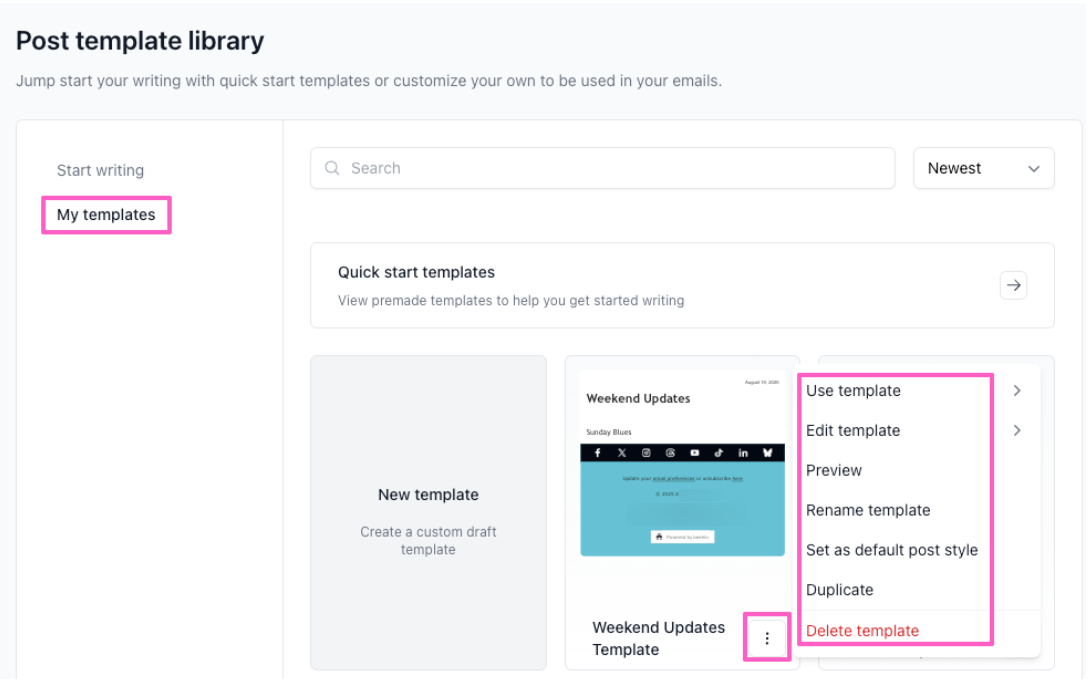Click the New template card
Screen dimensions: 1092x680
[428, 513]
